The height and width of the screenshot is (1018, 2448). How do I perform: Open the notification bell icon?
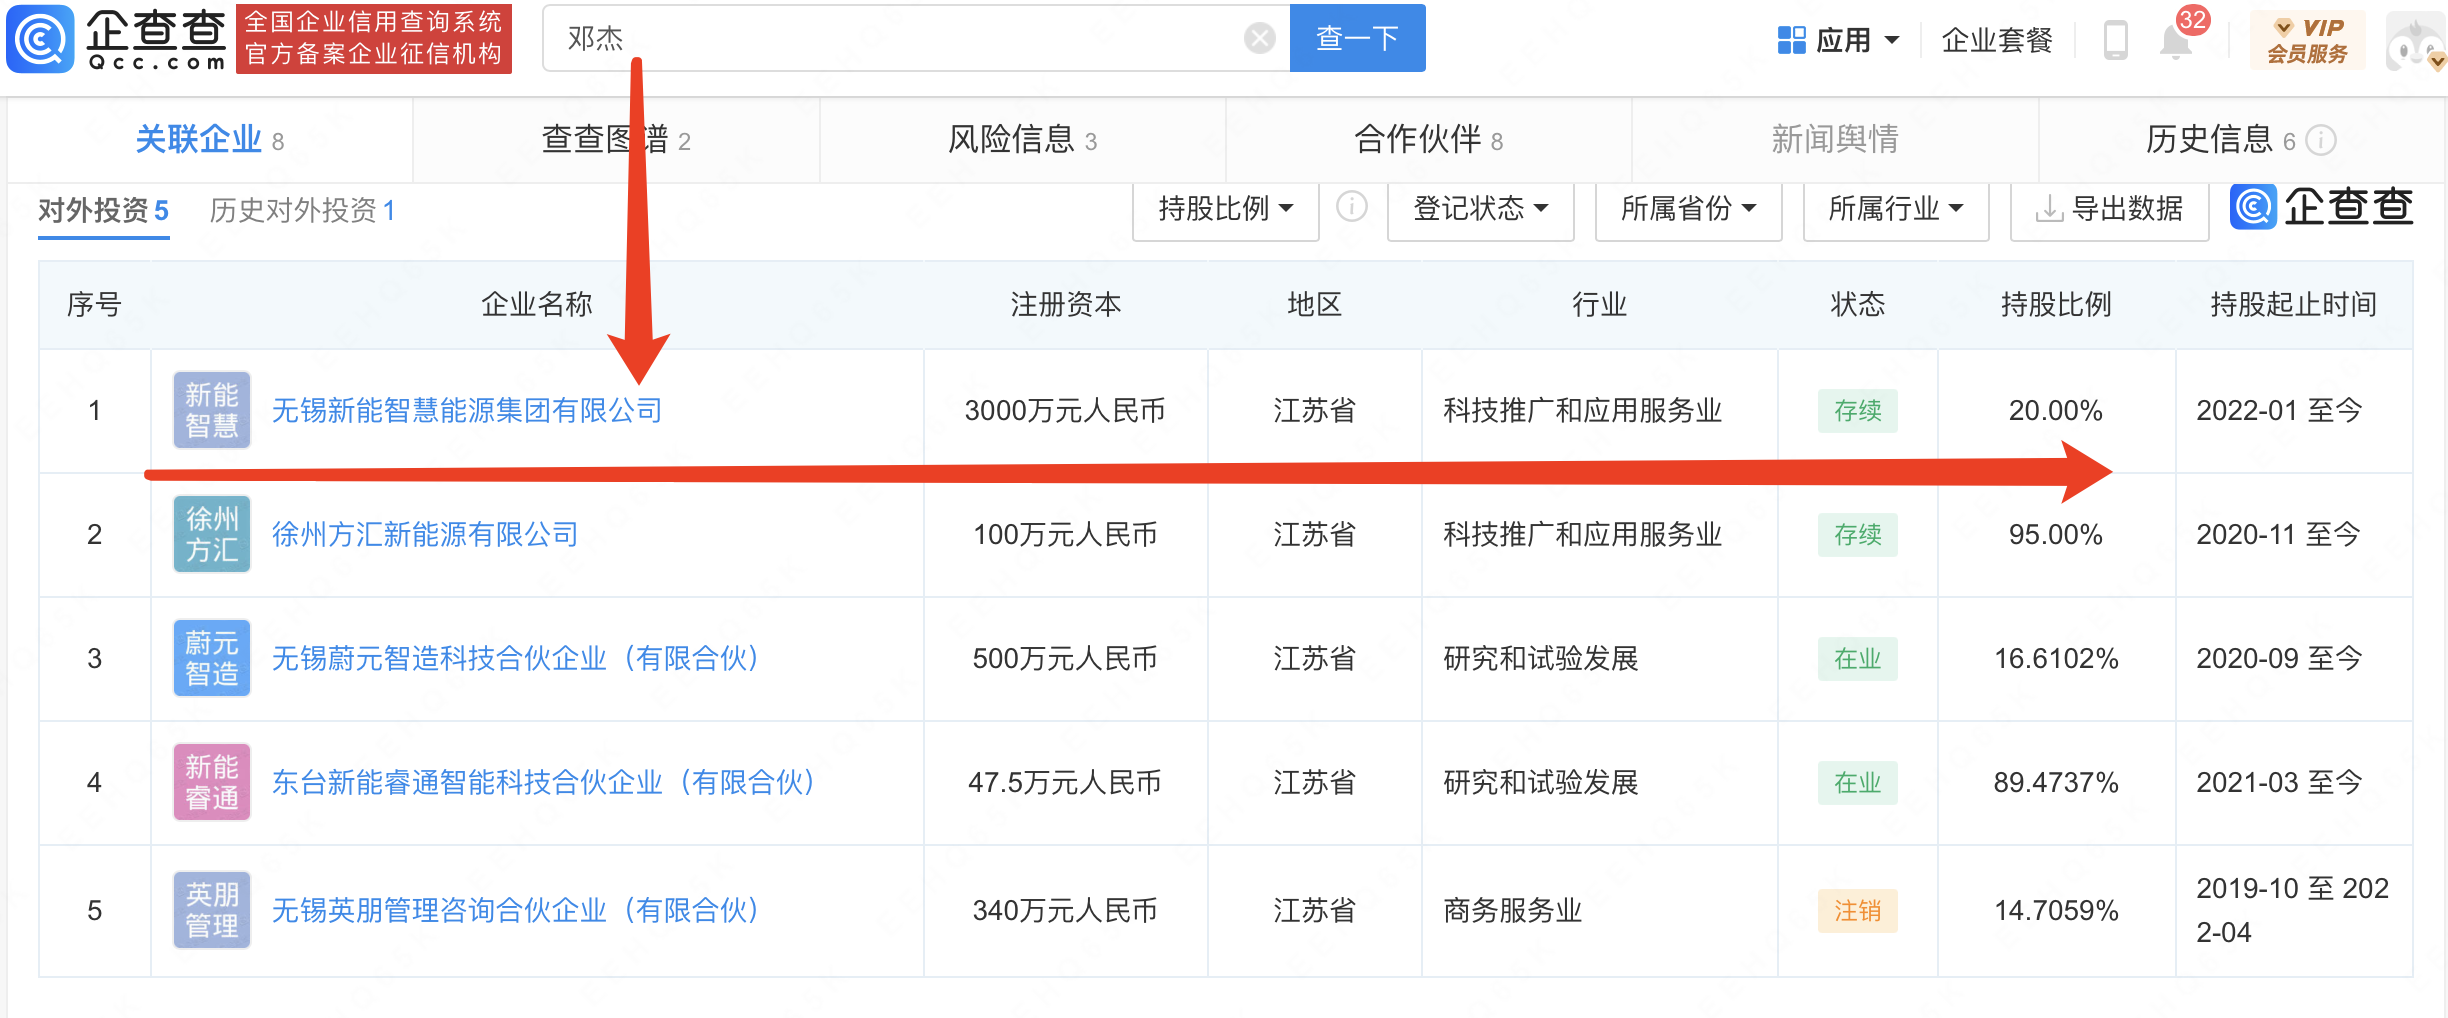(x=2175, y=41)
